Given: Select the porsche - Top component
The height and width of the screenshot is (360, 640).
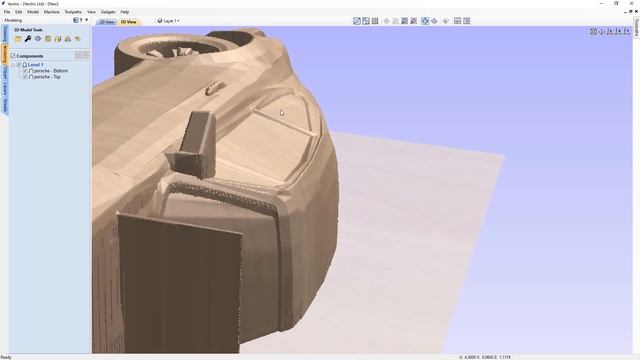Looking at the screenshot, I should pyautogui.click(x=47, y=77).
